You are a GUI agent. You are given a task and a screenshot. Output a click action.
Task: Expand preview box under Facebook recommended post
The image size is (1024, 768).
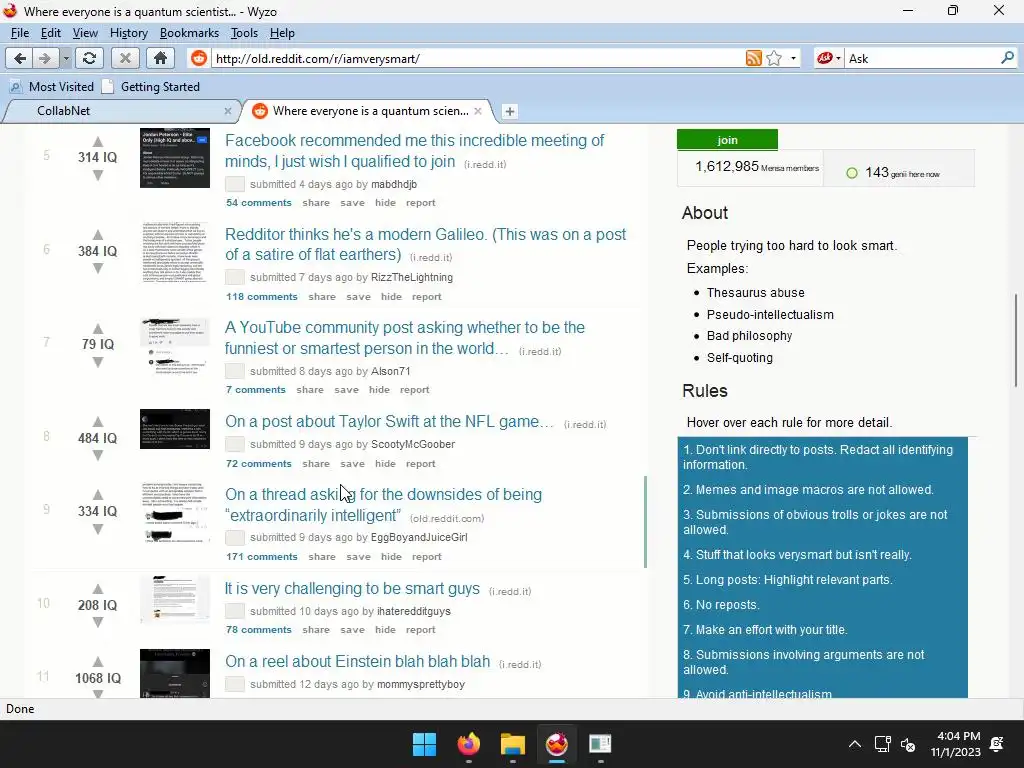click(234, 184)
